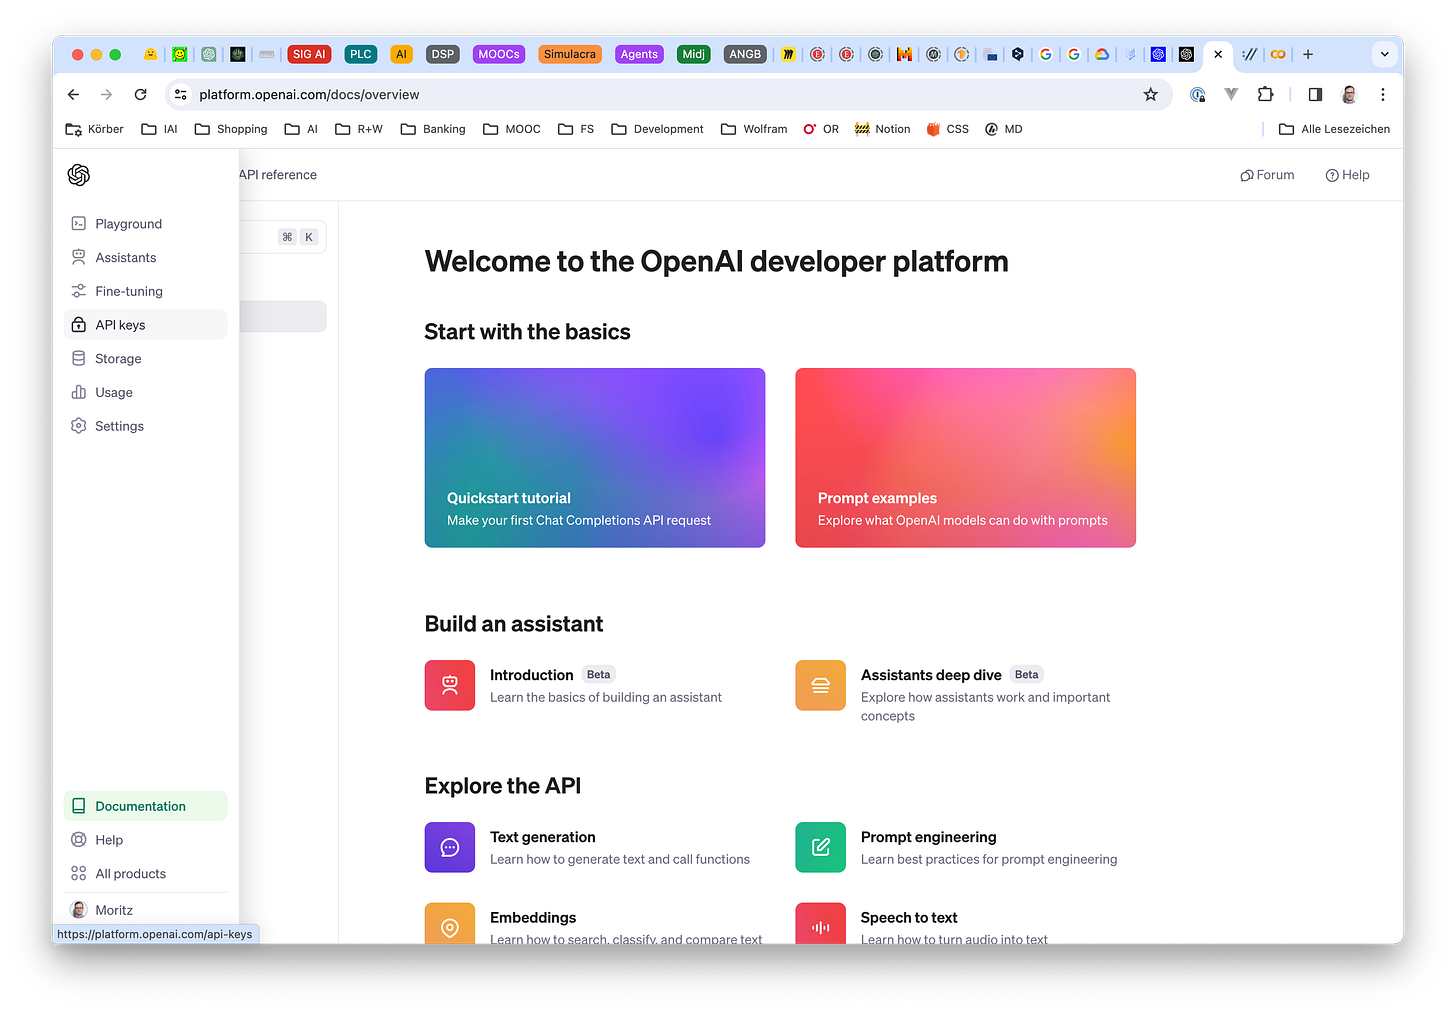The width and height of the screenshot is (1456, 1013).
Task: Expand the tab search dropdown
Action: [1385, 54]
